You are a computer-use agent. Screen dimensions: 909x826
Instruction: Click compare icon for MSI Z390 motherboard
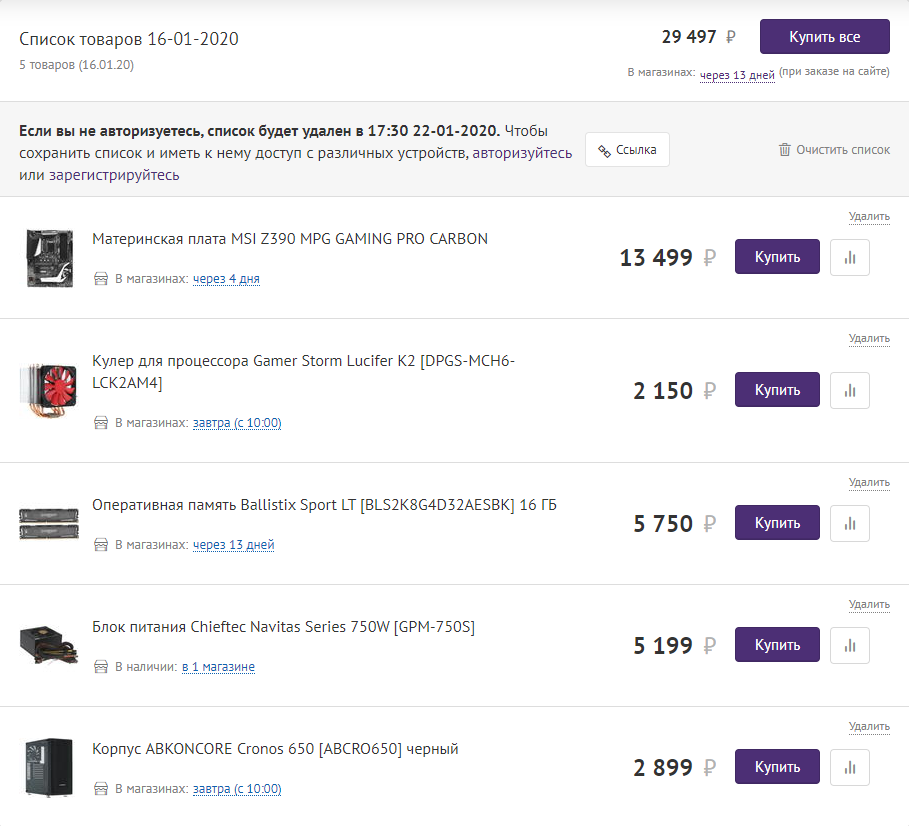(851, 257)
